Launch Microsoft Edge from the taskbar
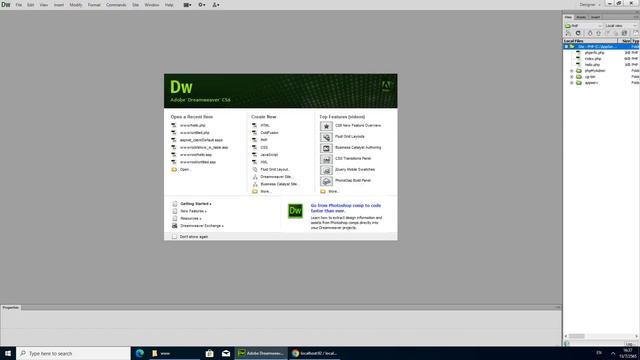Image resolution: width=640 pixels, height=360 pixels. [140, 353]
